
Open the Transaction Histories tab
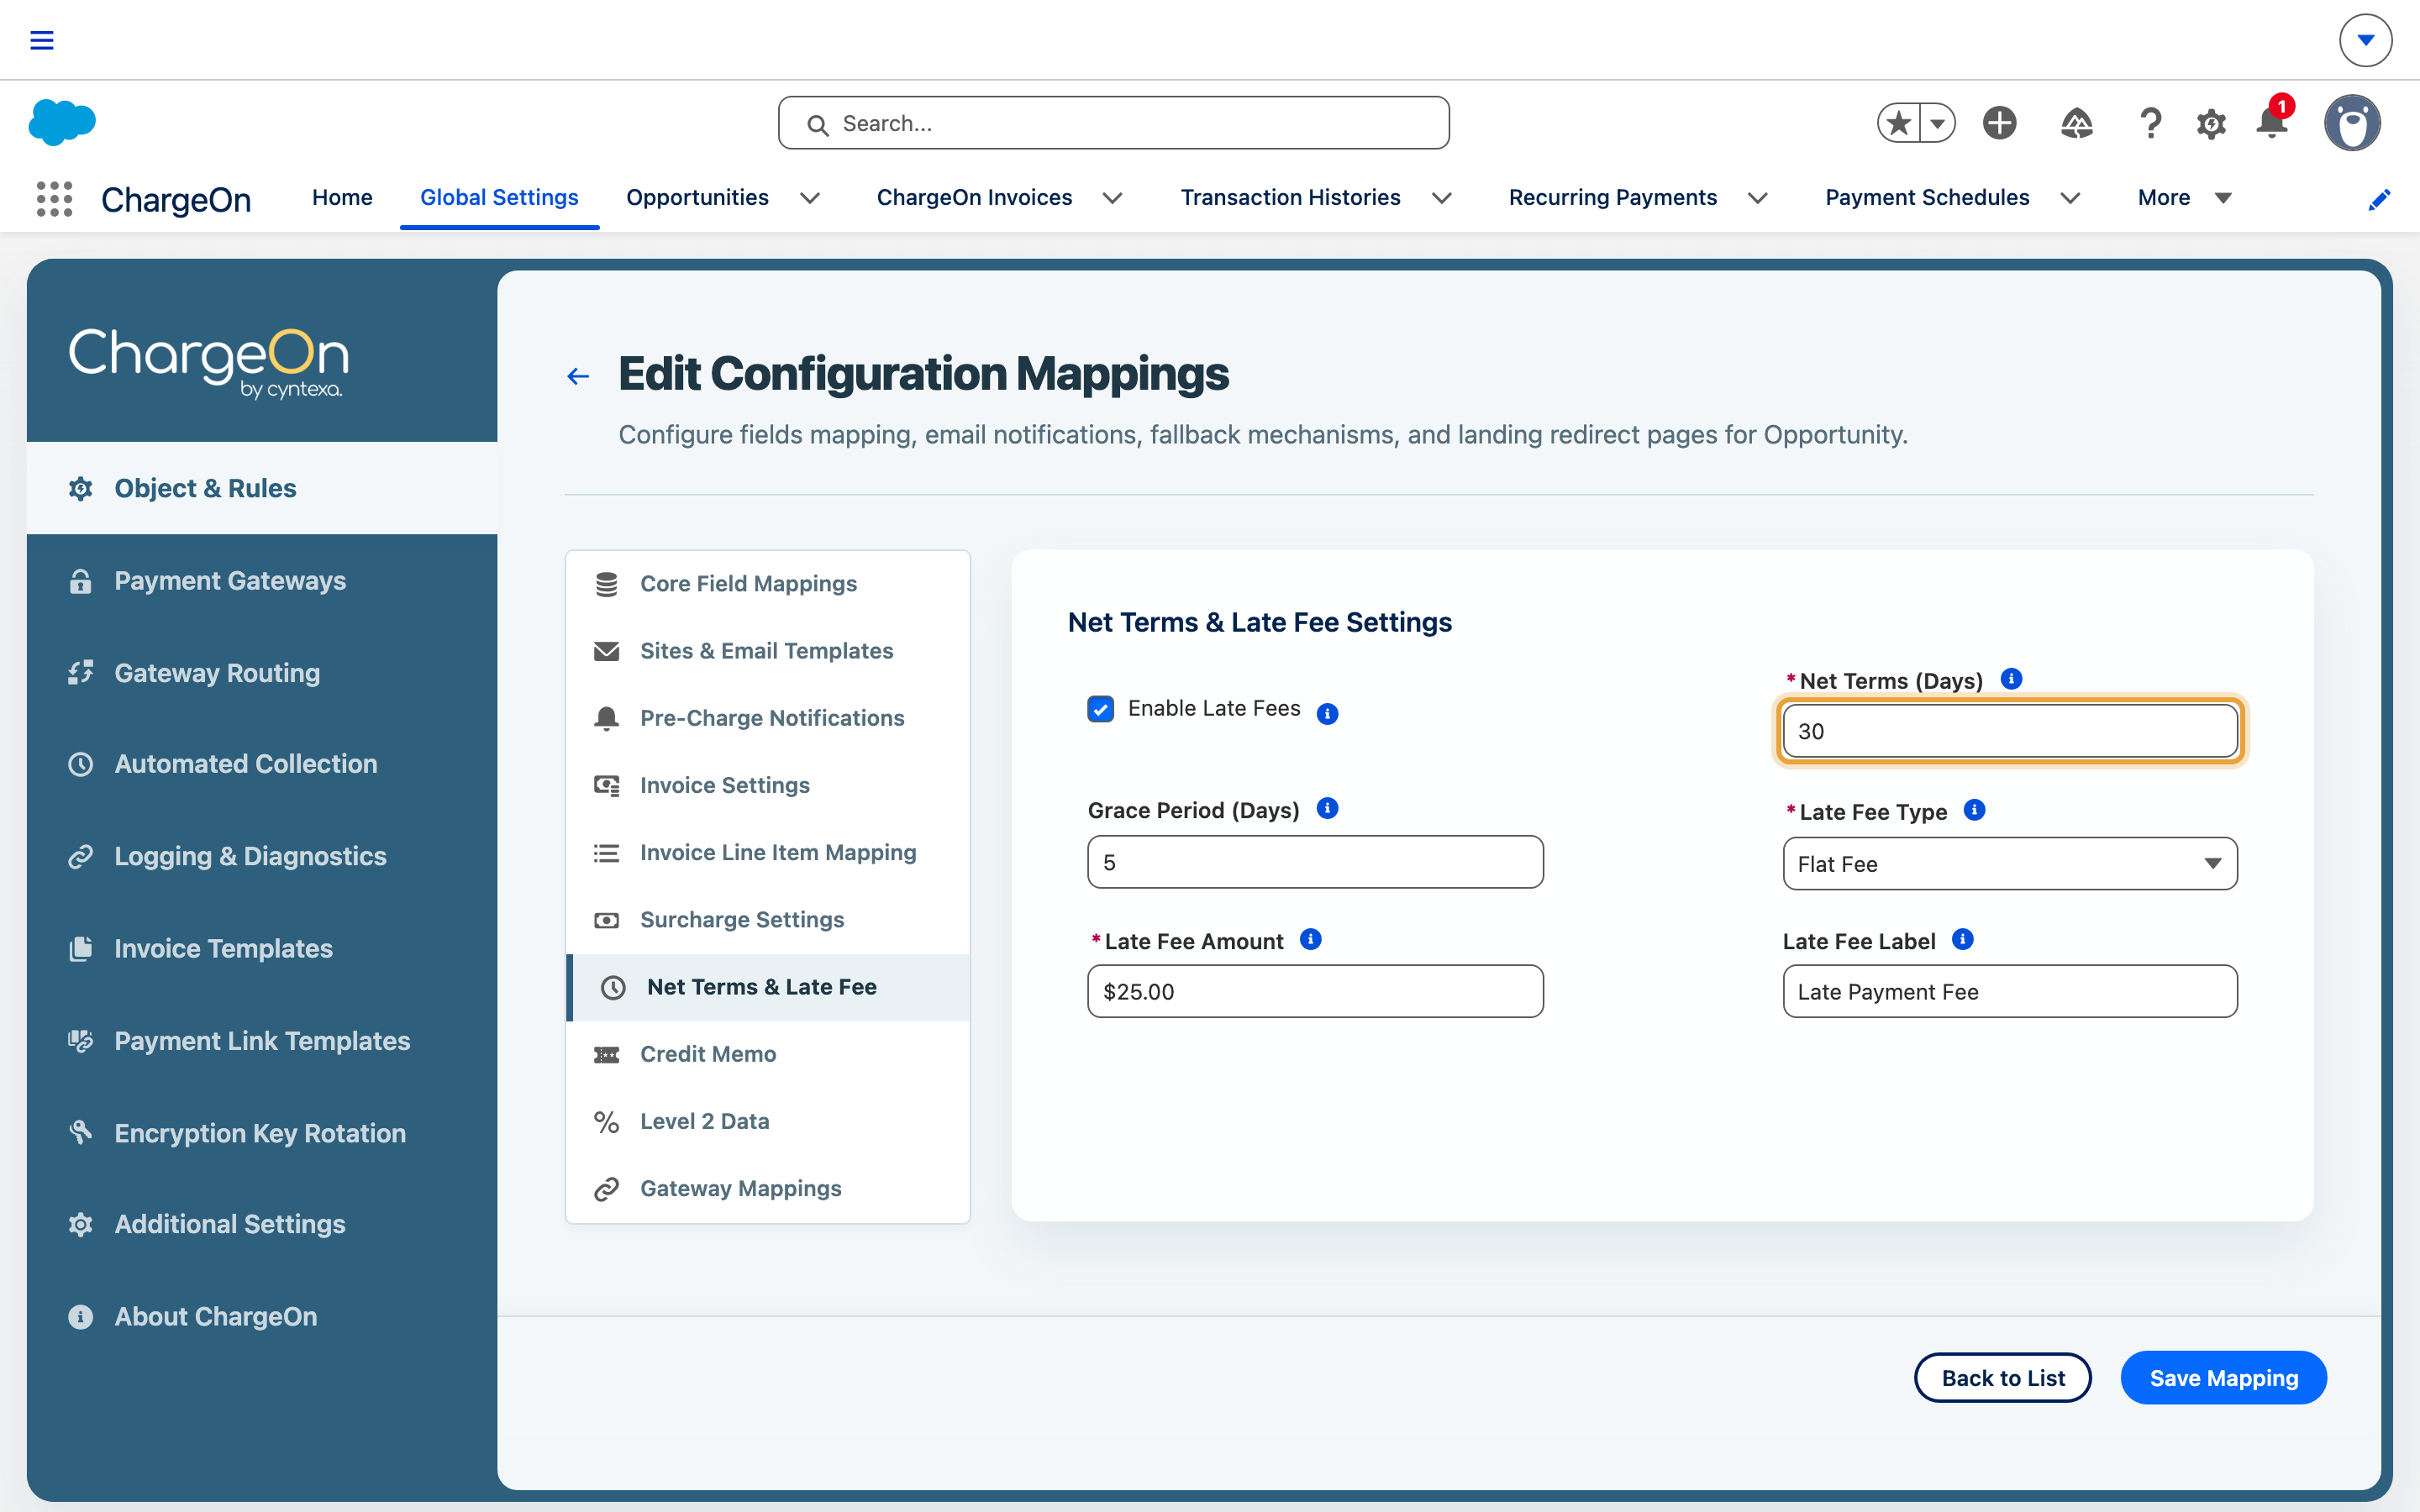point(1290,198)
